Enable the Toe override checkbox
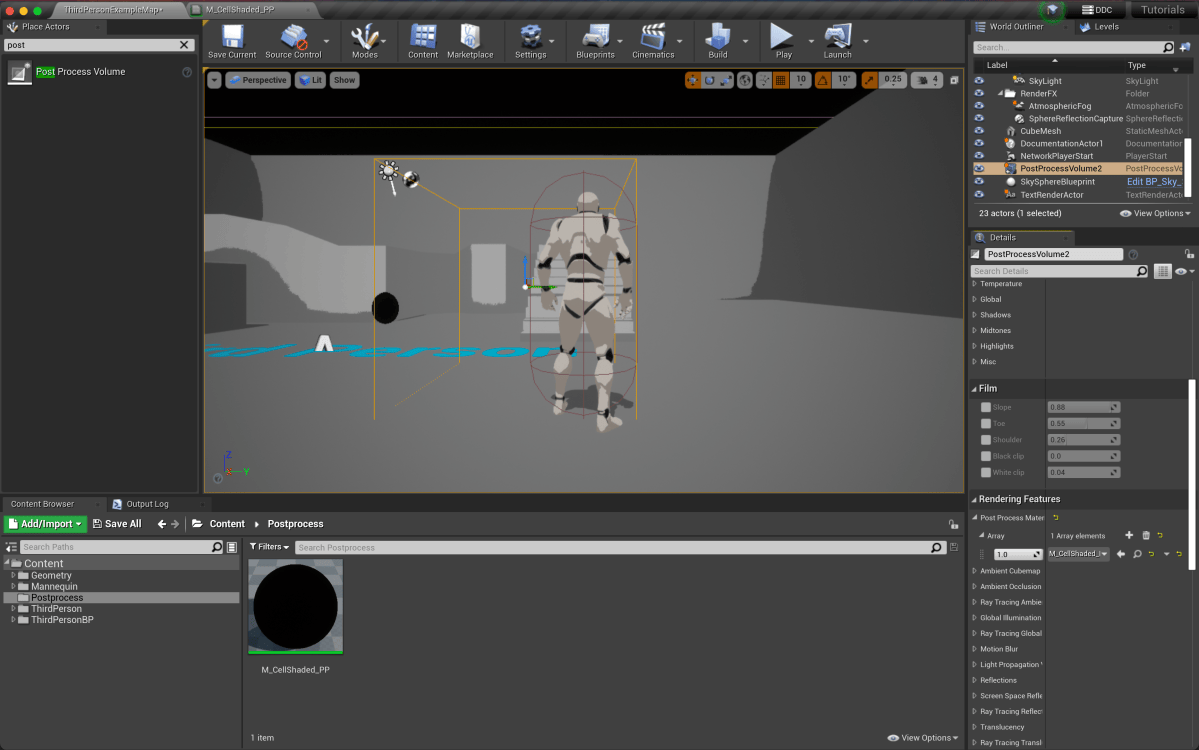 (x=986, y=424)
